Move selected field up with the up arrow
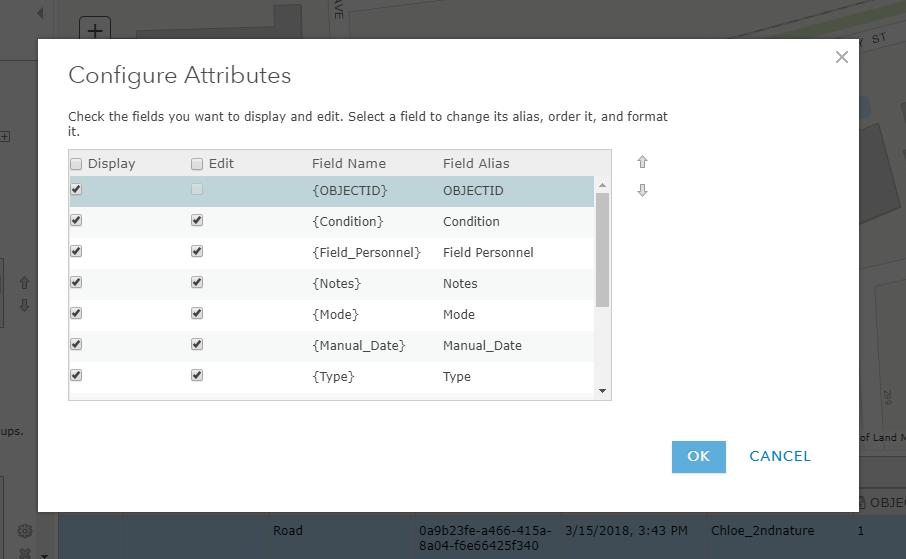The height and width of the screenshot is (559, 906). coord(643,162)
